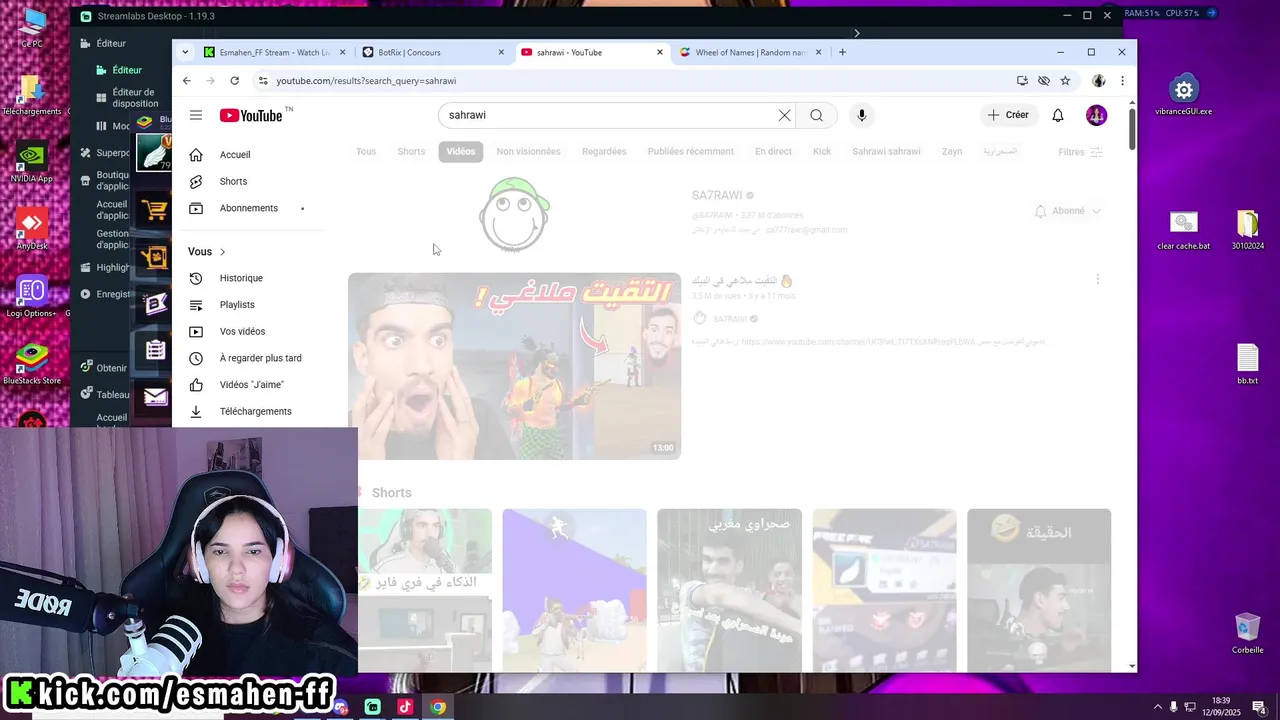The width and height of the screenshot is (1280, 720).
Task: Select the Kick filter chip
Action: [822, 152]
